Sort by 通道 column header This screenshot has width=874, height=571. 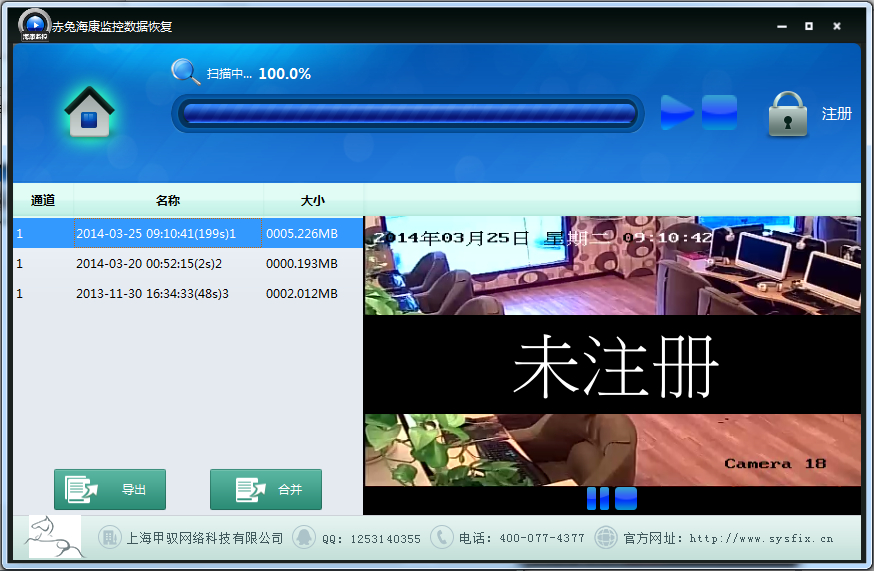coord(43,200)
